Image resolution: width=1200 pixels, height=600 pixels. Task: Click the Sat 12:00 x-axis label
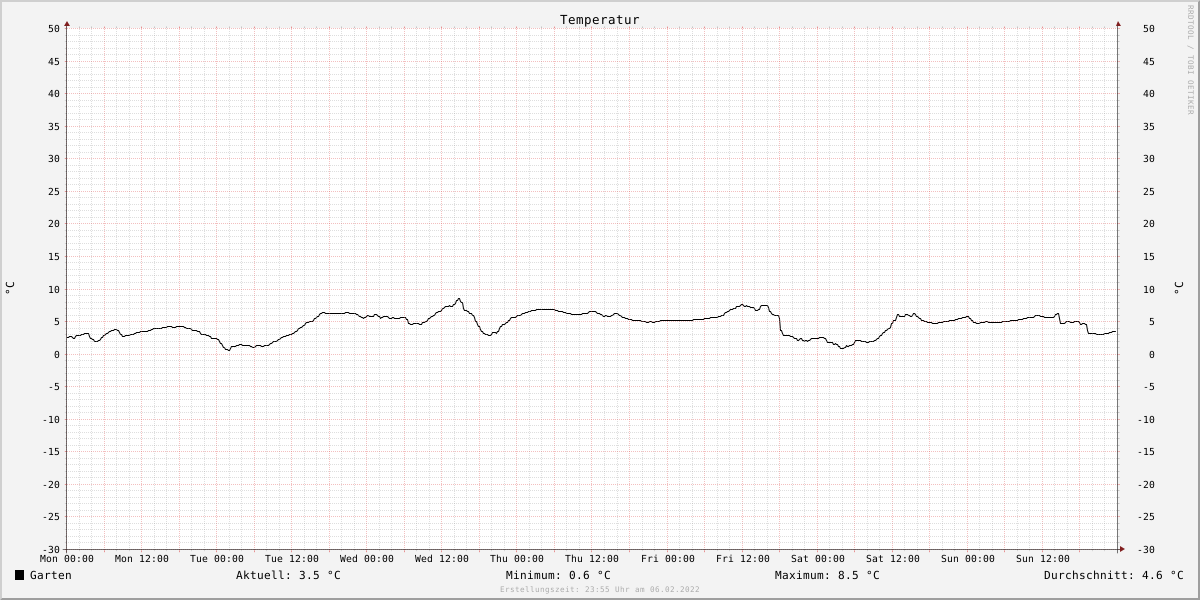tap(893, 558)
